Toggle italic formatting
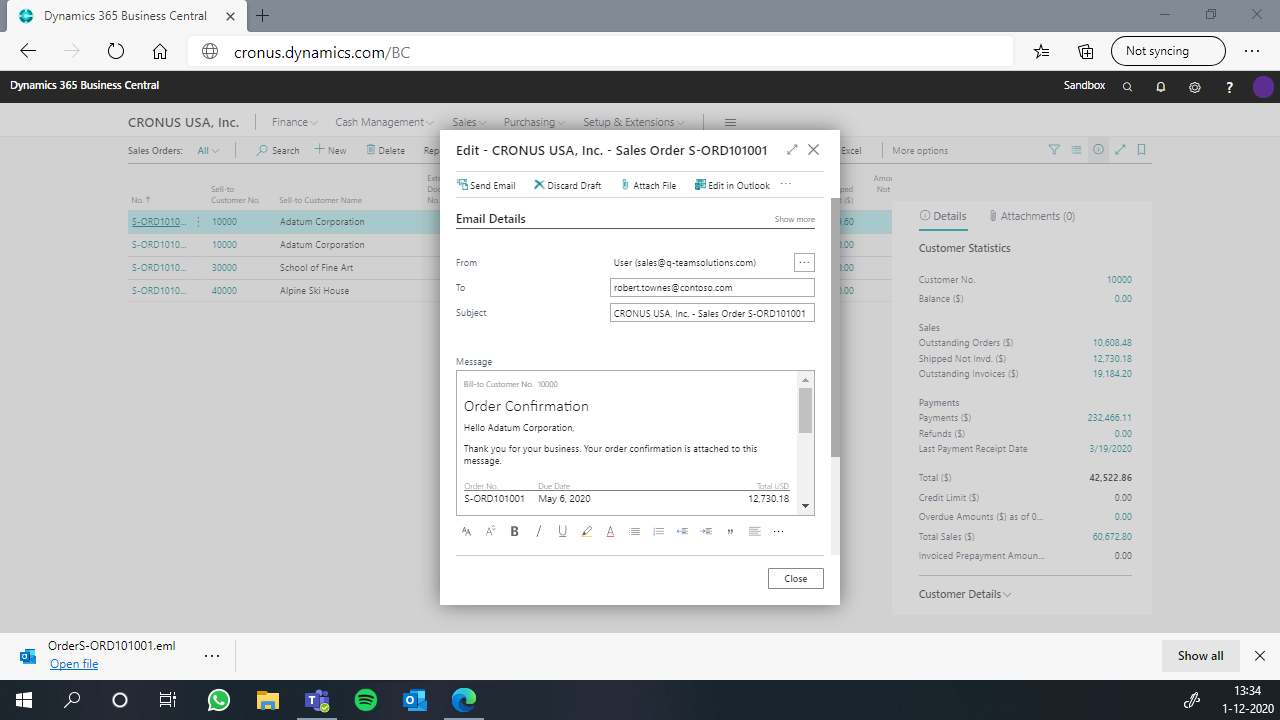This screenshot has height=720, width=1280. click(538, 532)
